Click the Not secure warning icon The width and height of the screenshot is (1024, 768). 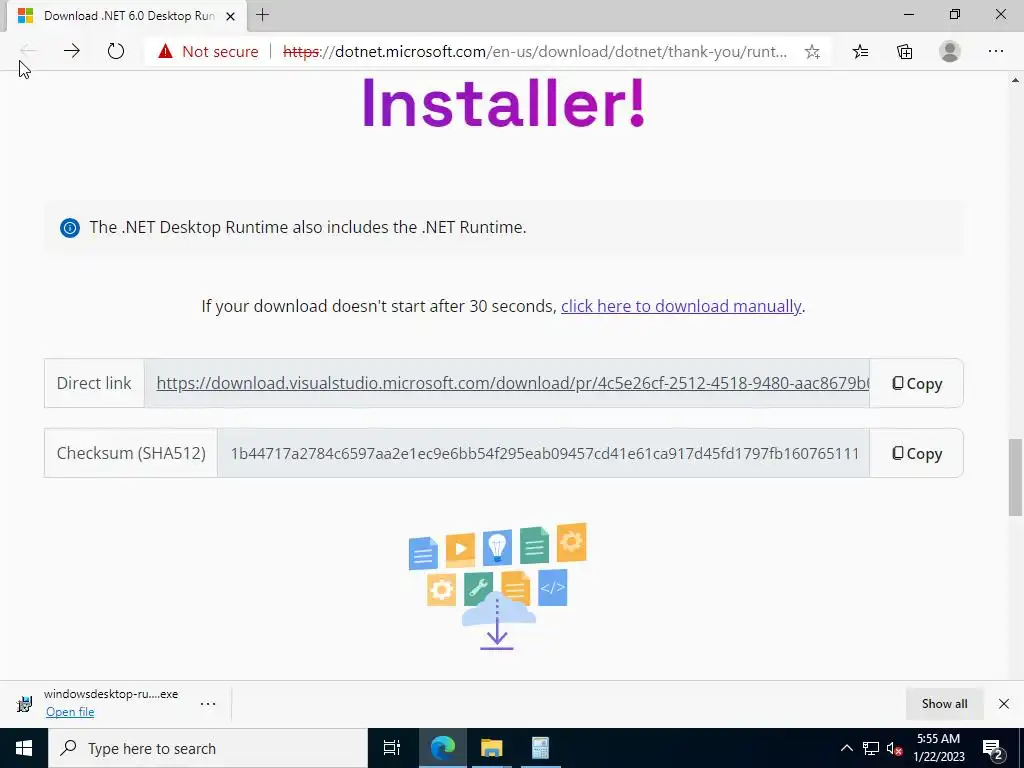click(165, 51)
